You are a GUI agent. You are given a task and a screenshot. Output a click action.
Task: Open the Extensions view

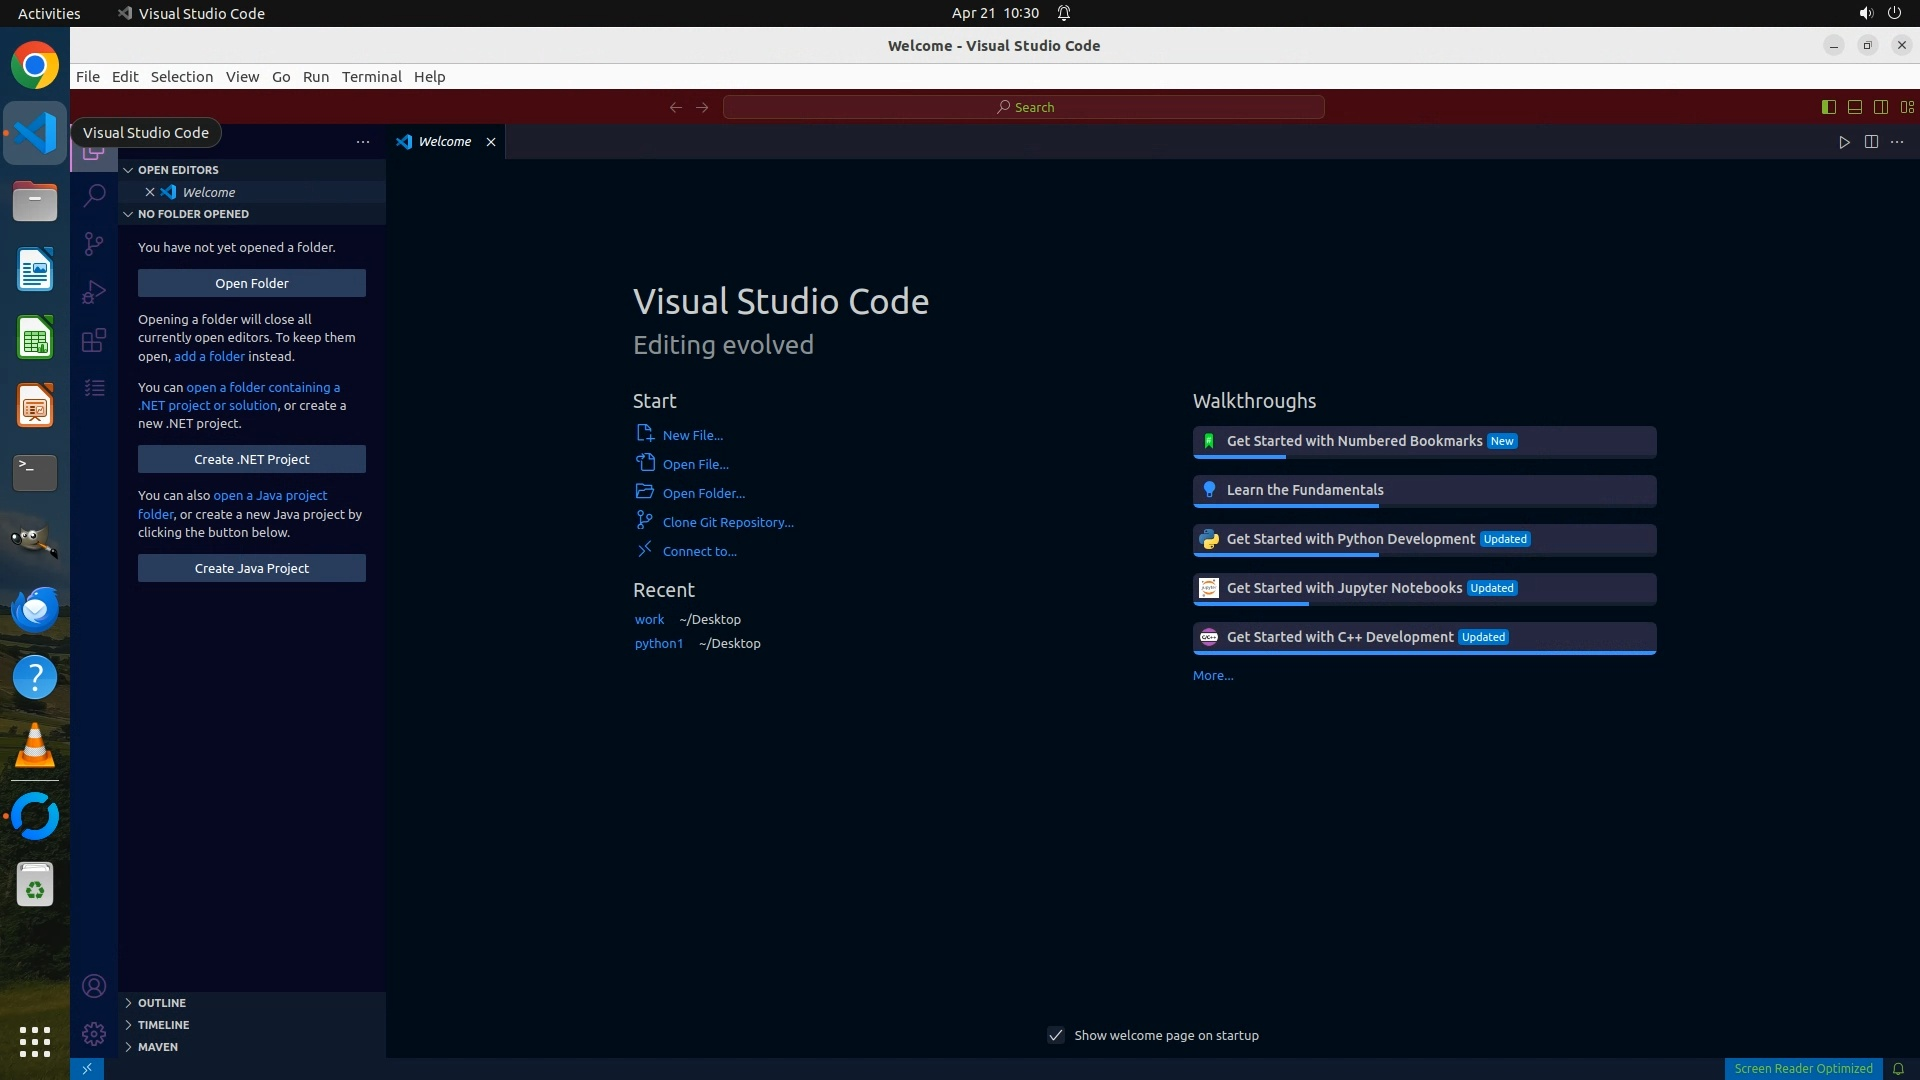pyautogui.click(x=94, y=340)
